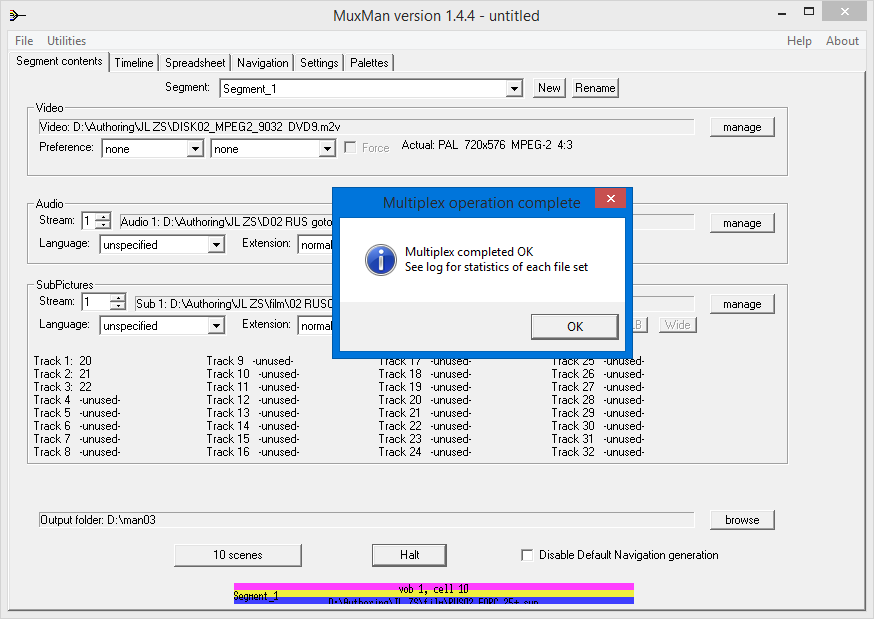Minimize the MuxMan window
874x619 pixels.
[782, 13]
